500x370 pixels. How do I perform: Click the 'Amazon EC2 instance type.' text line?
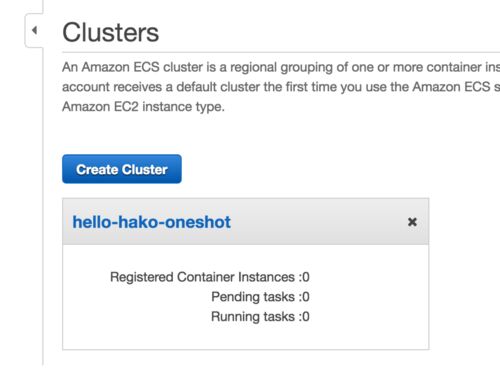pos(143,107)
